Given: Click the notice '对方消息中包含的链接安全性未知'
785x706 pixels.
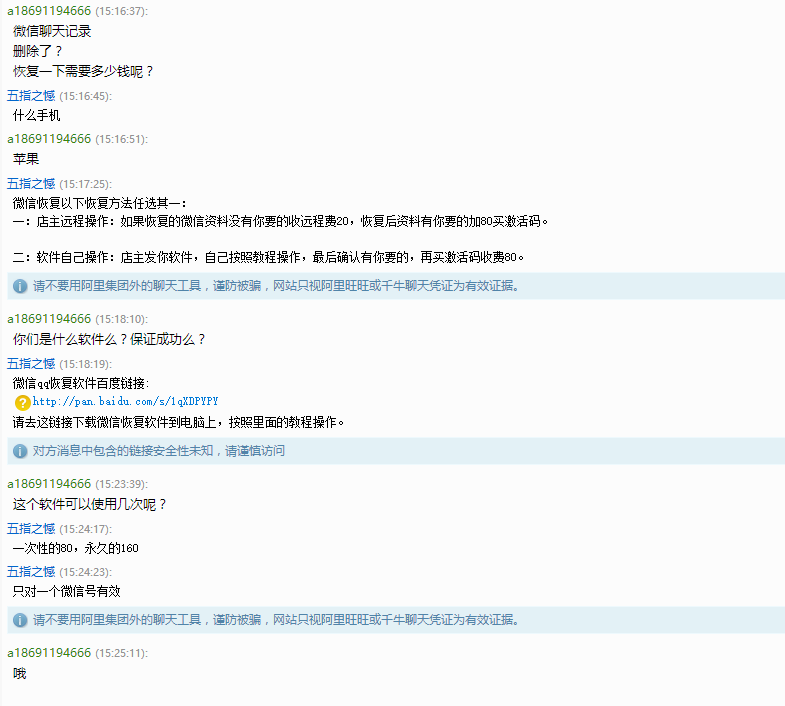Looking at the screenshot, I should [159, 451].
